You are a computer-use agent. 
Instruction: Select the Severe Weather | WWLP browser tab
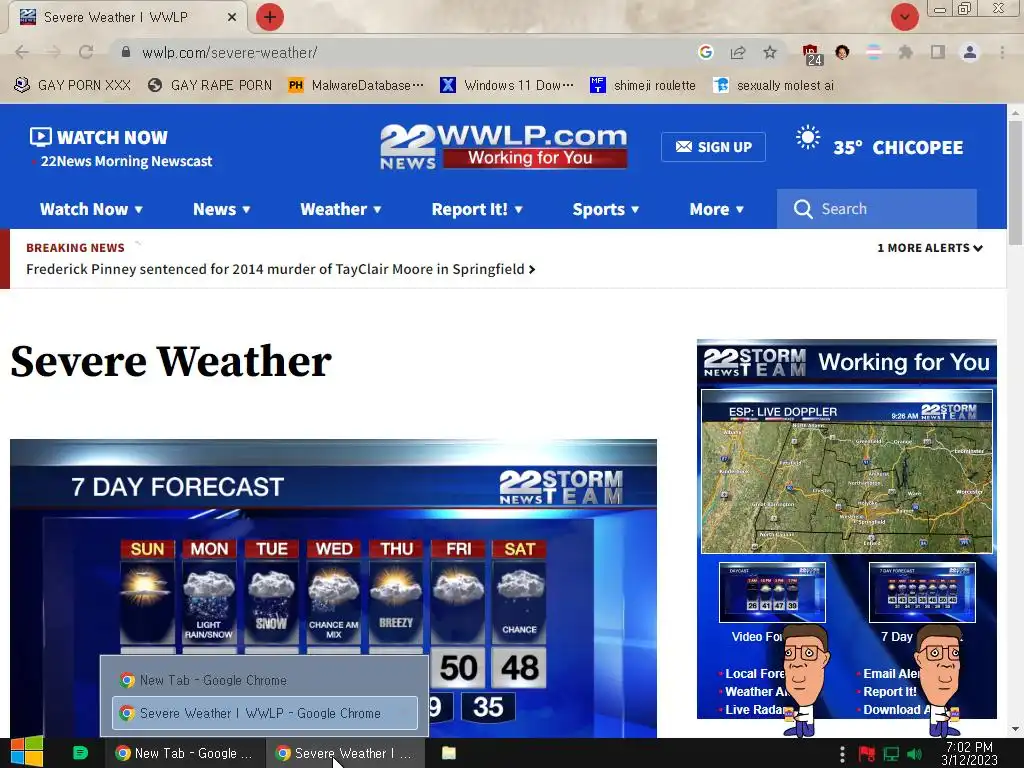(127, 18)
